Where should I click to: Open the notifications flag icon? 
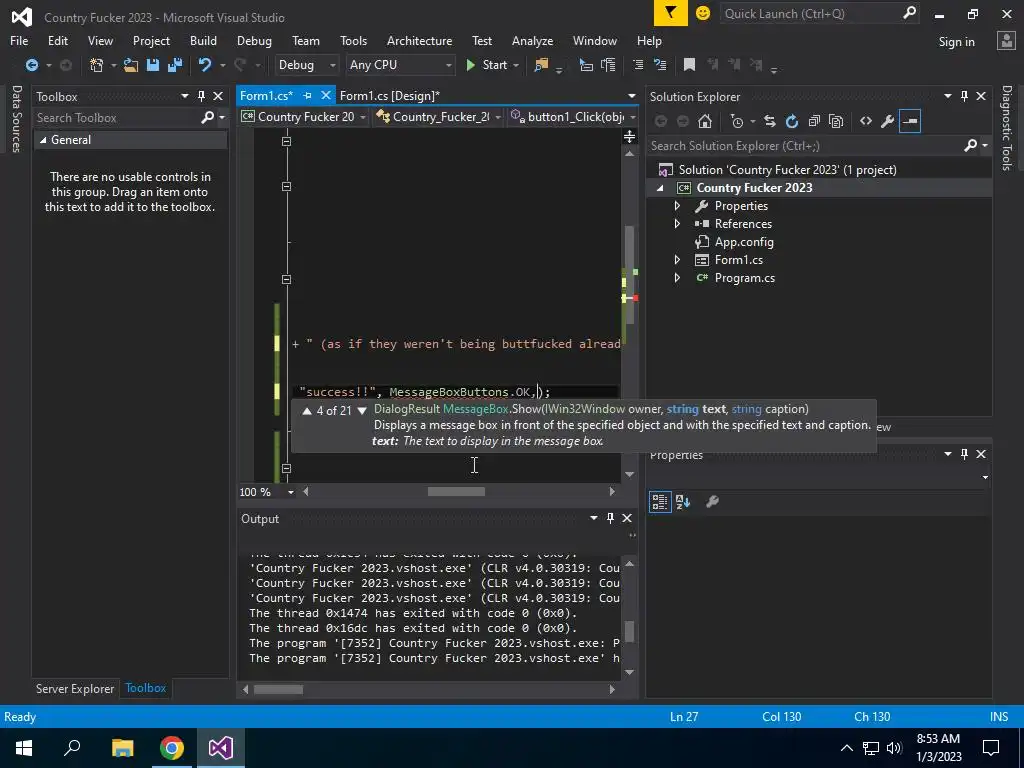click(x=671, y=13)
